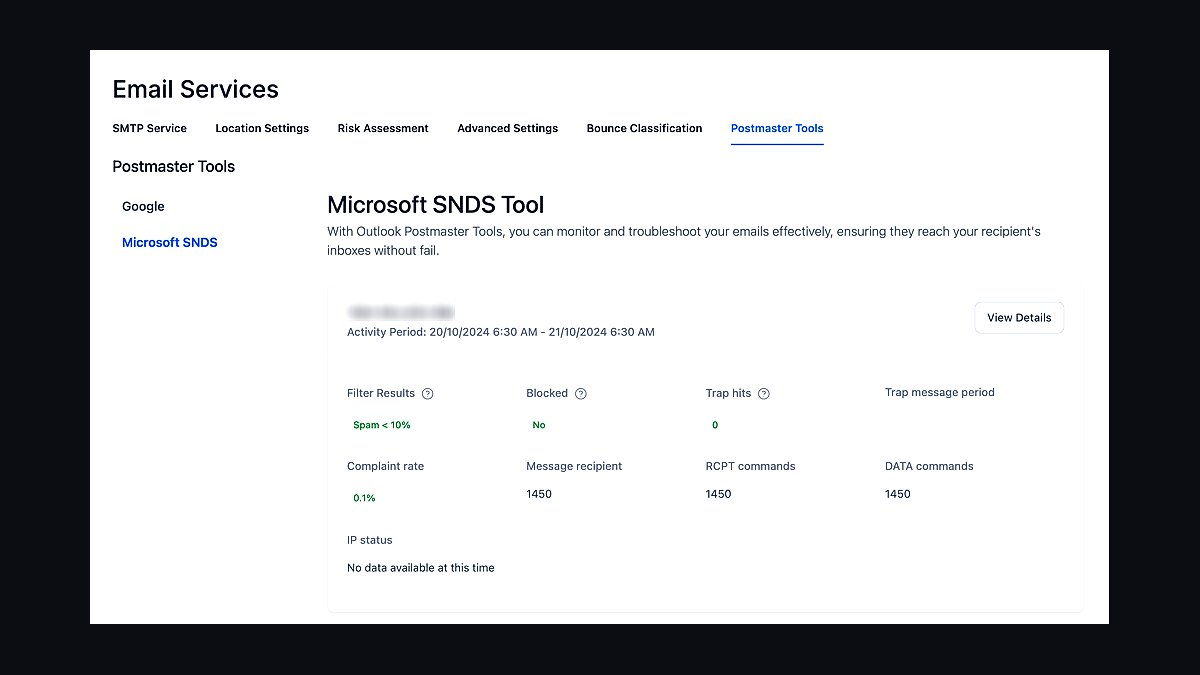Image resolution: width=1200 pixels, height=675 pixels.
Task: Click the RCPT commands count 1450
Action: click(x=718, y=494)
